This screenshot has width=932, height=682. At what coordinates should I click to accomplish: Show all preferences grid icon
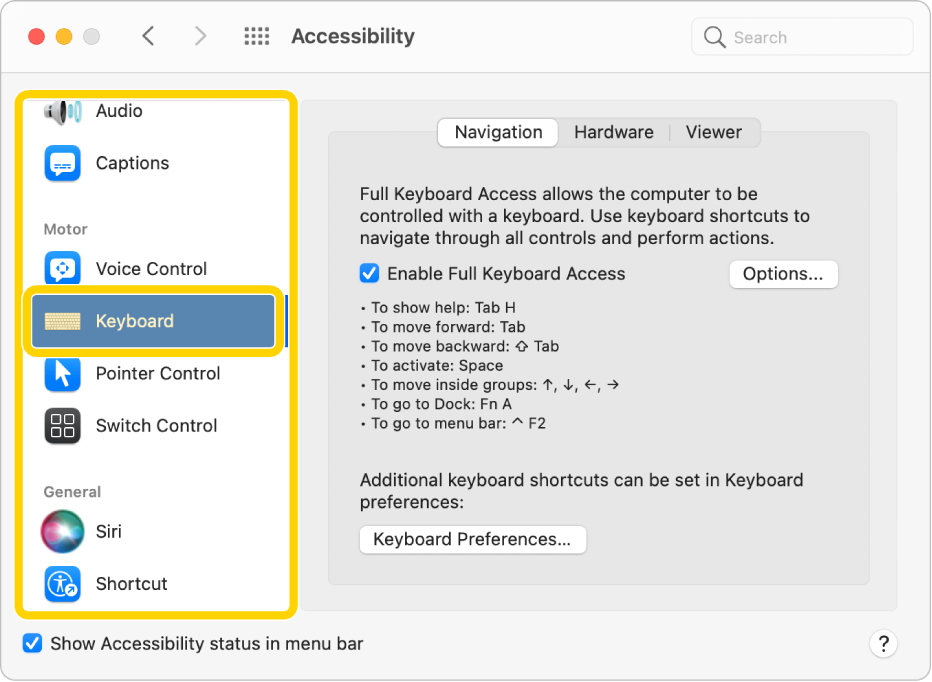coord(257,36)
